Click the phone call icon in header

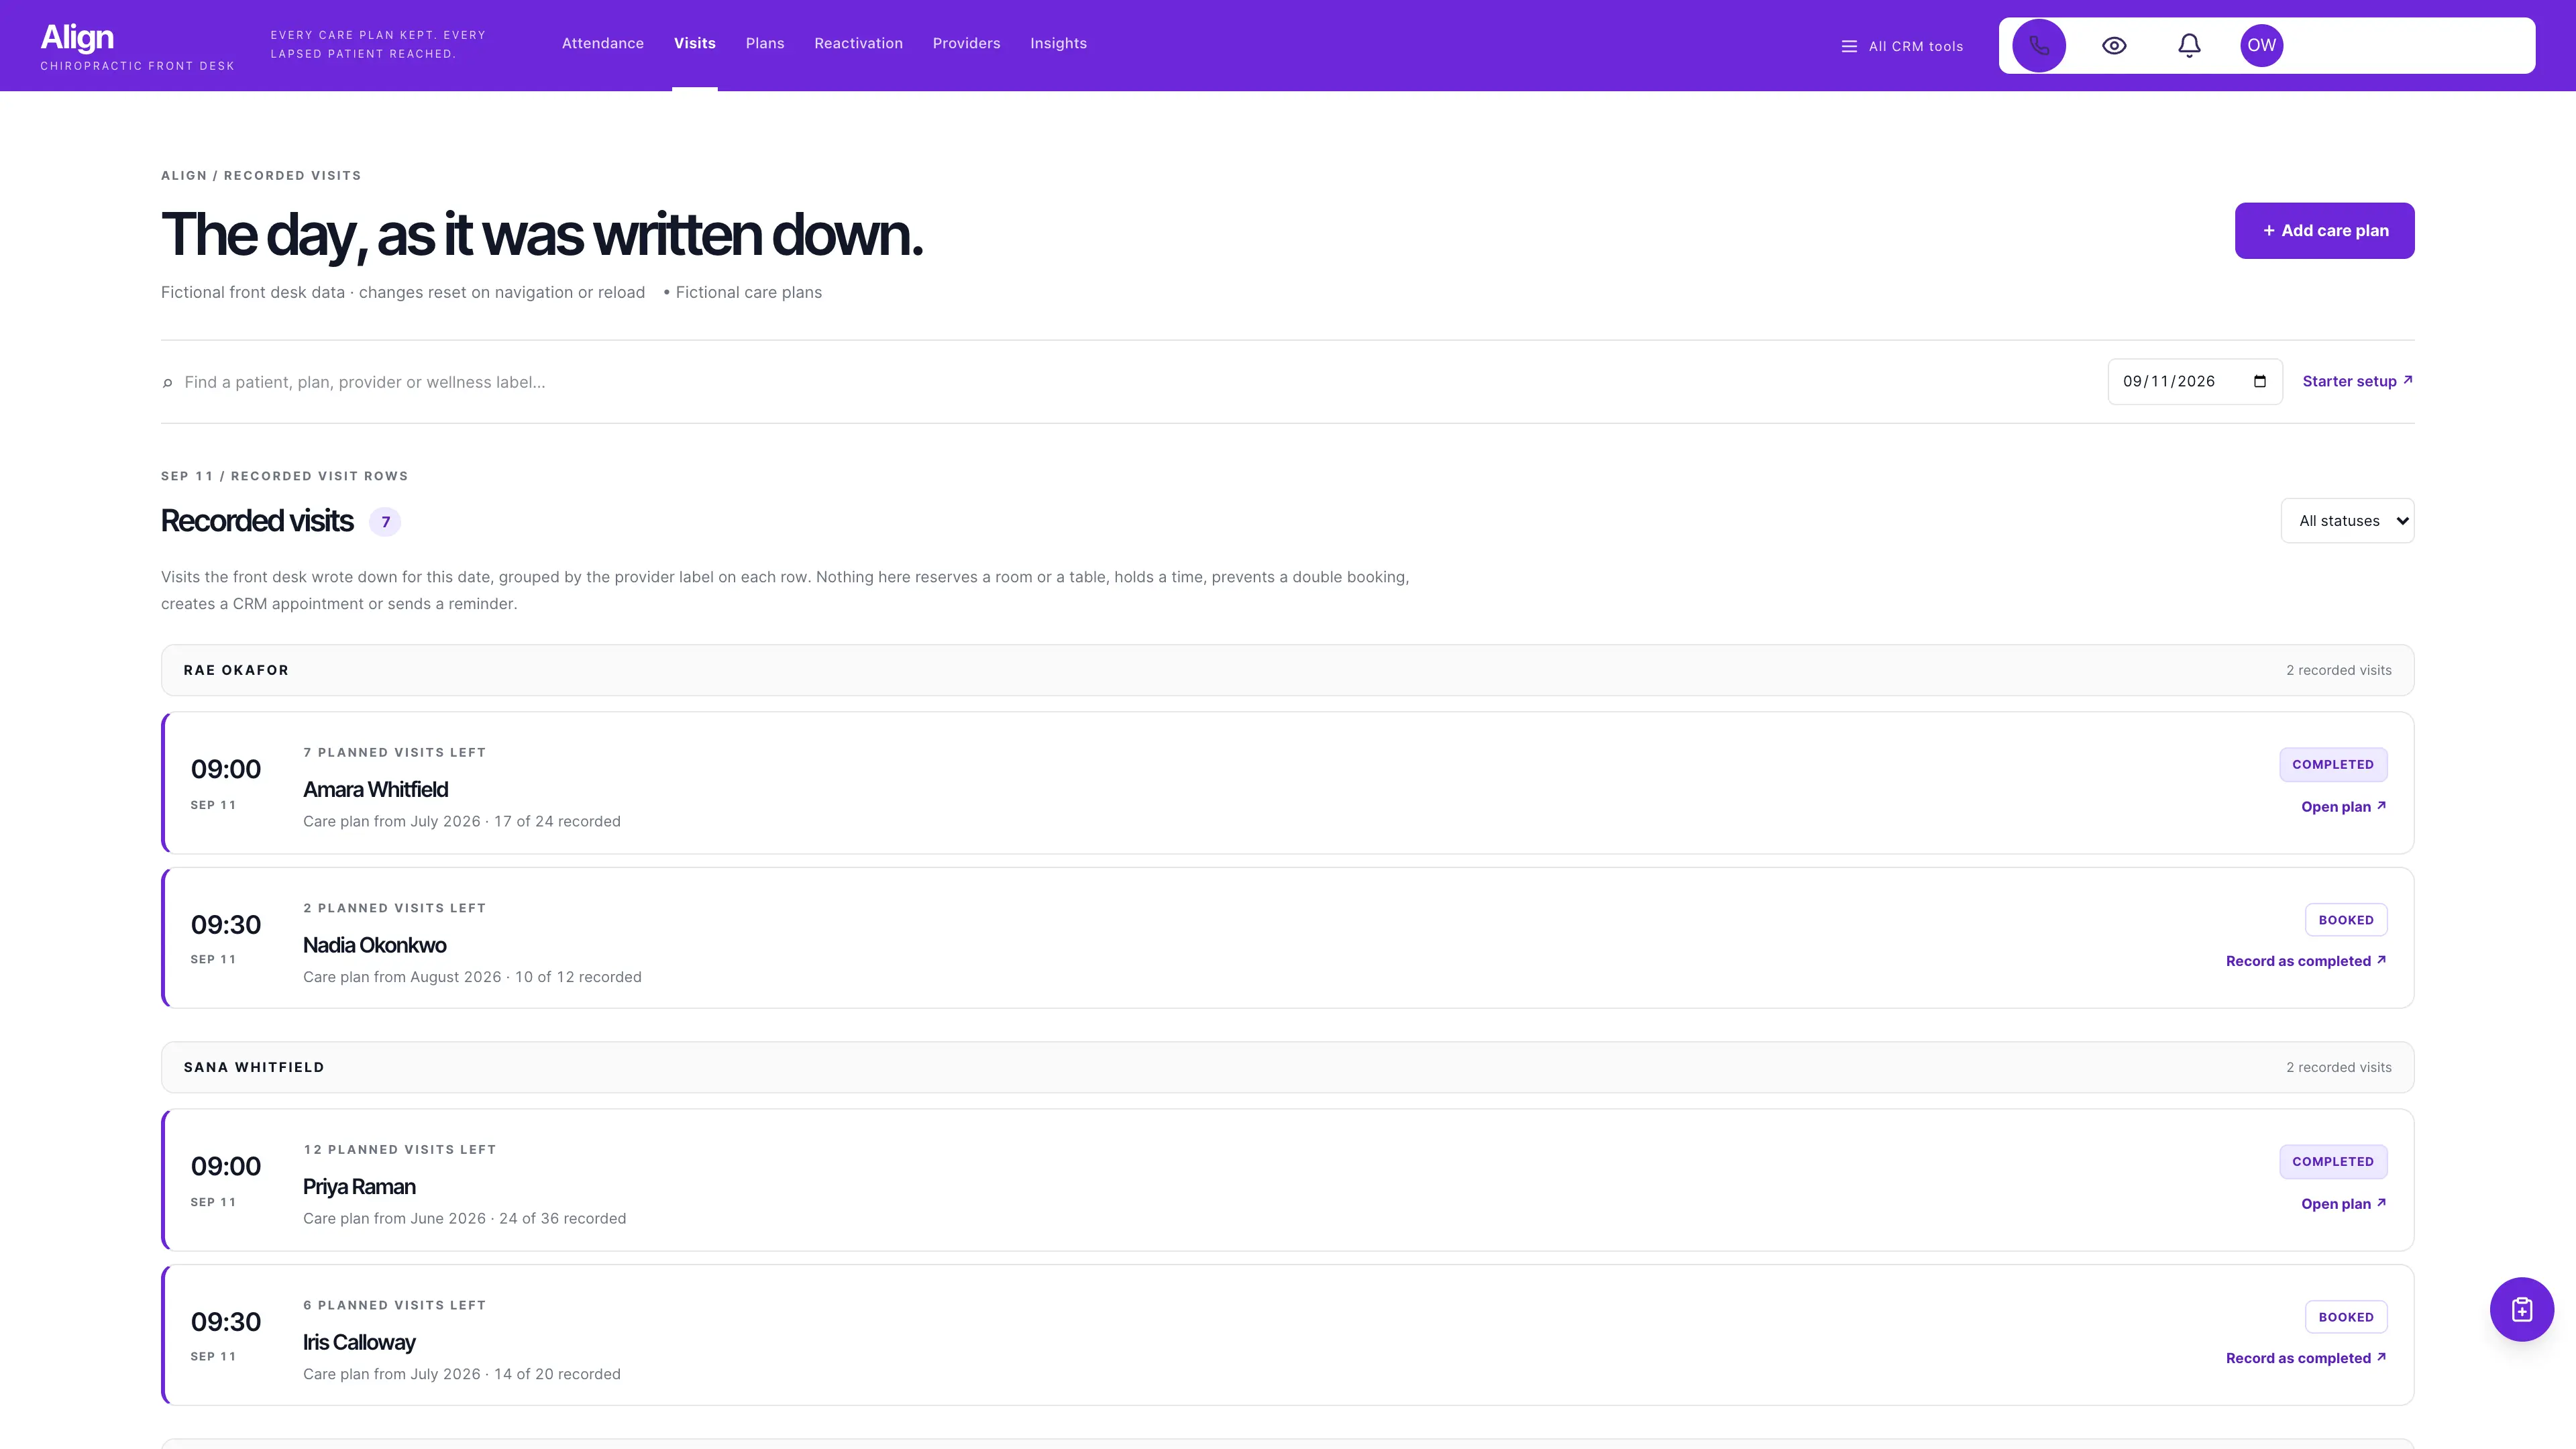[x=2039, y=45]
